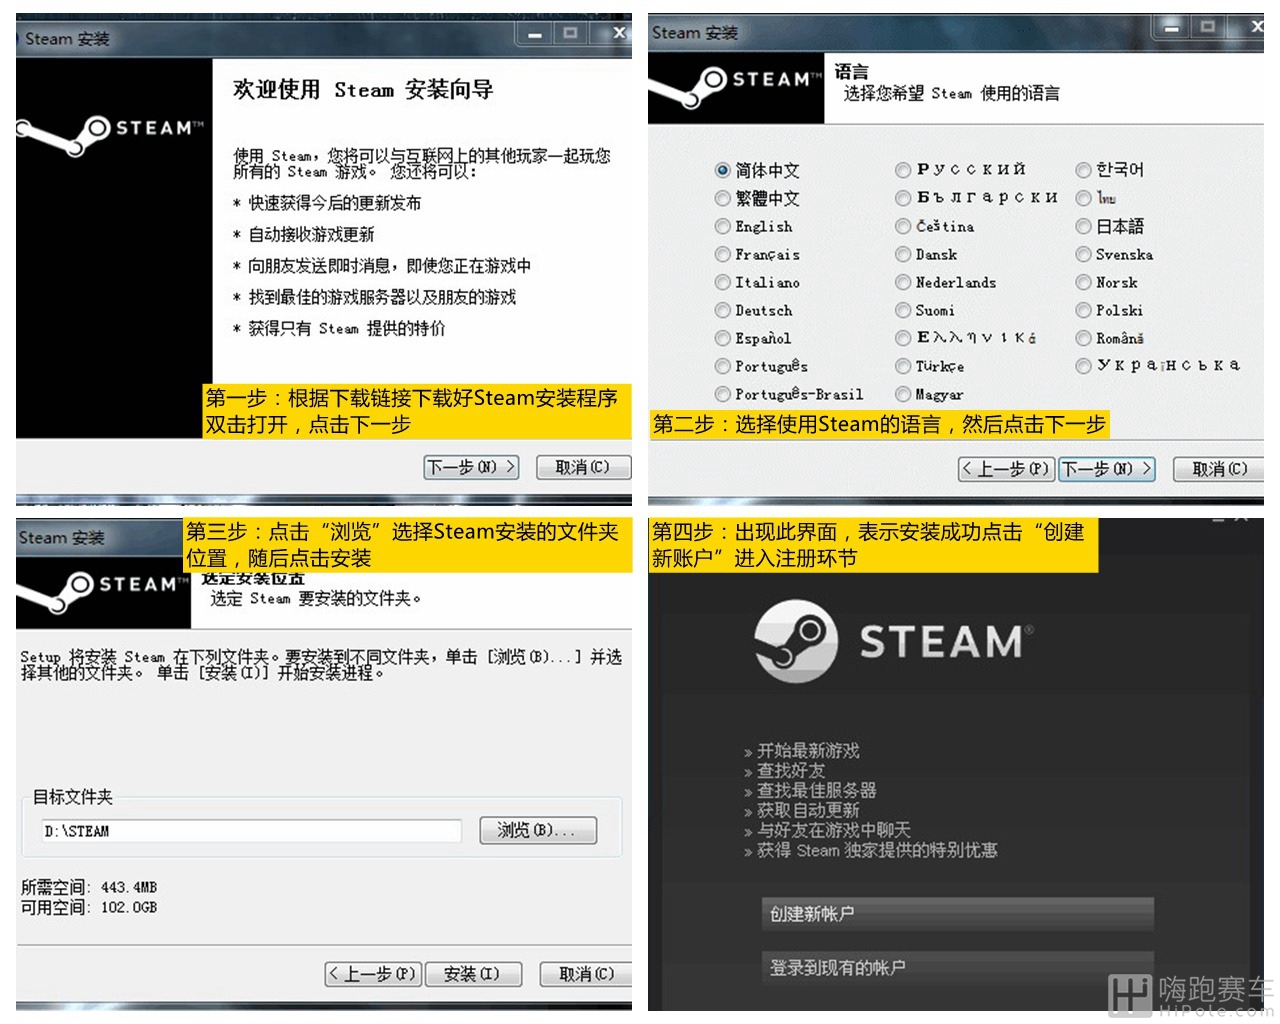Choose Français radio option

[x=723, y=254]
